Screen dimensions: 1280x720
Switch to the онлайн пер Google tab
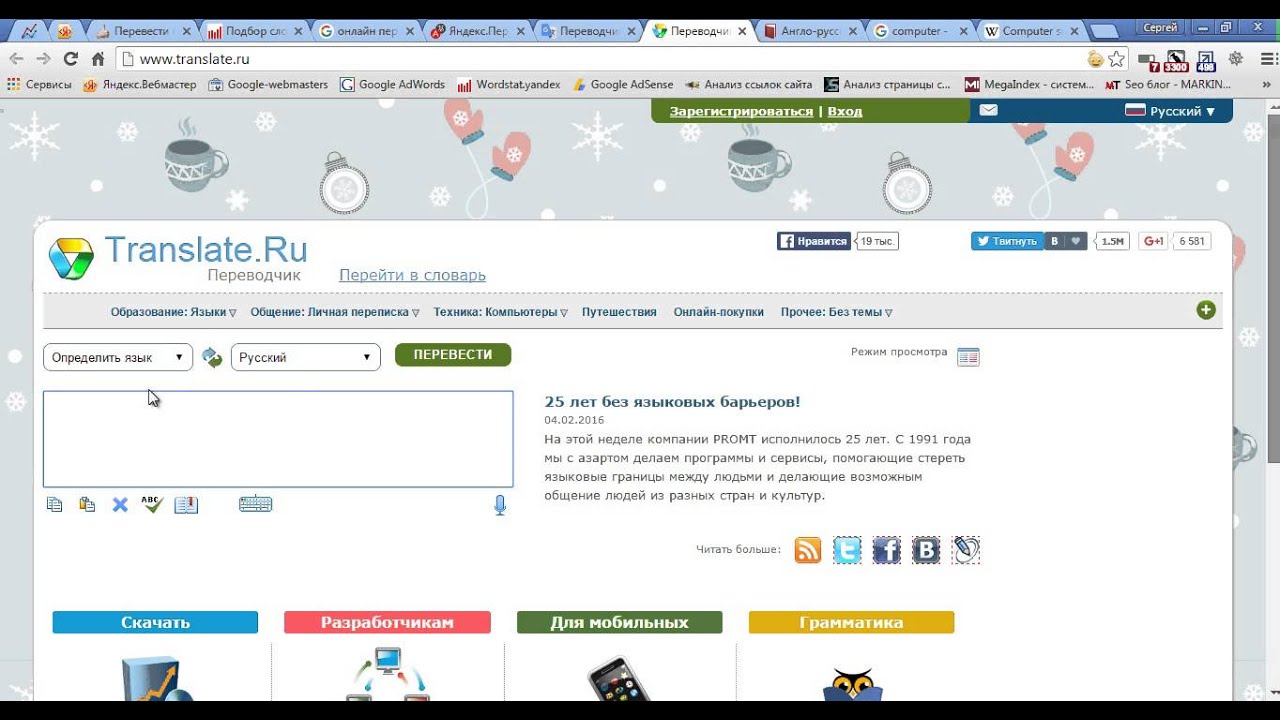click(x=365, y=31)
